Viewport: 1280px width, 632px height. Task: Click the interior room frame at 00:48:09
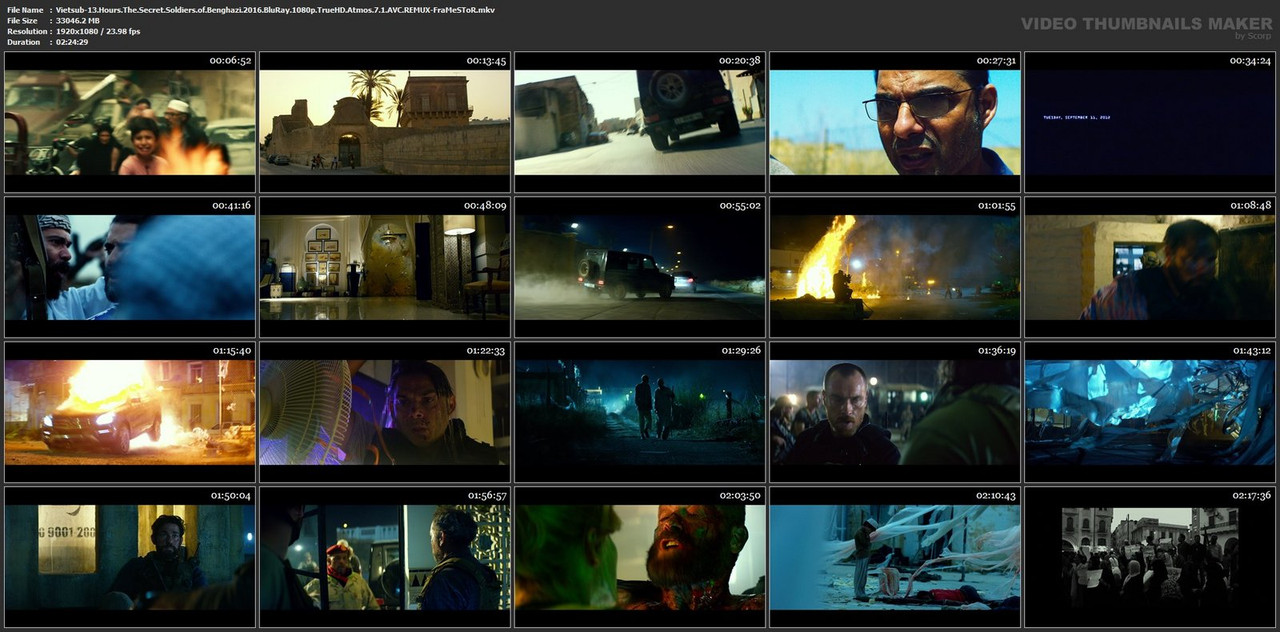coord(385,267)
